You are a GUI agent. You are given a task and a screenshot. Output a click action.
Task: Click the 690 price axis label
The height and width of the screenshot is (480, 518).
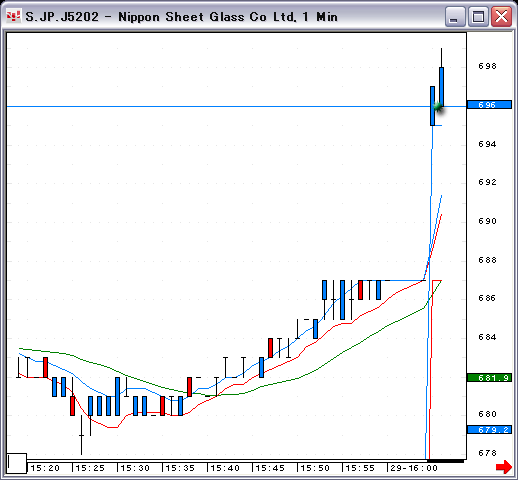coord(487,221)
